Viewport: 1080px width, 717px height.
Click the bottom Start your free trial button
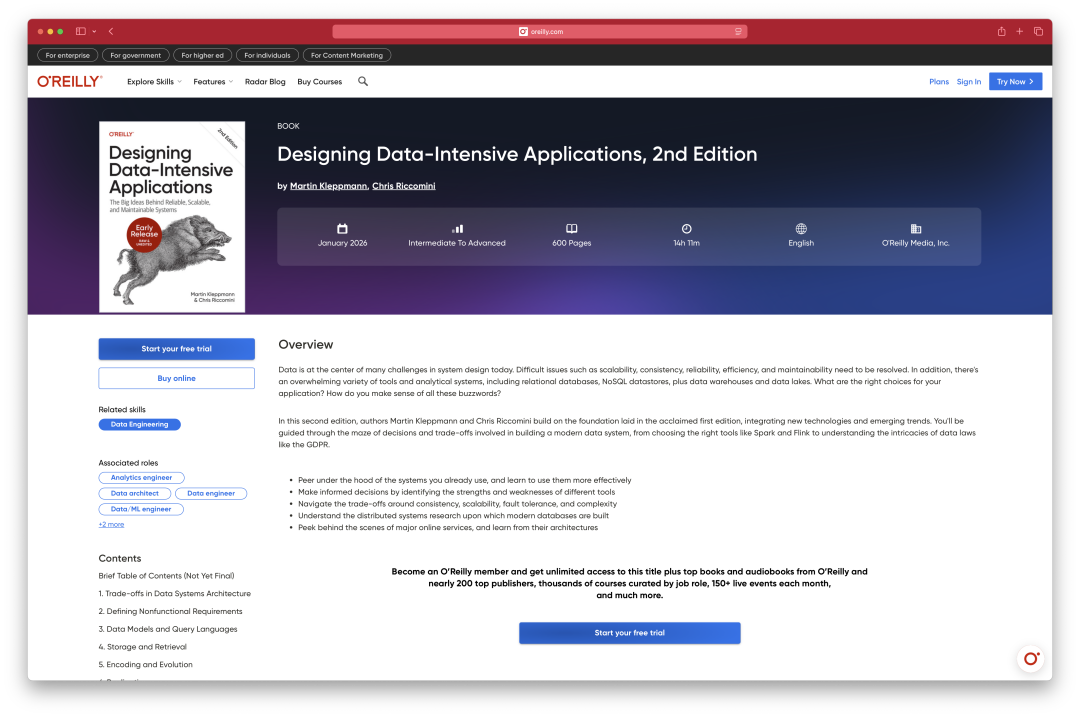click(x=630, y=633)
